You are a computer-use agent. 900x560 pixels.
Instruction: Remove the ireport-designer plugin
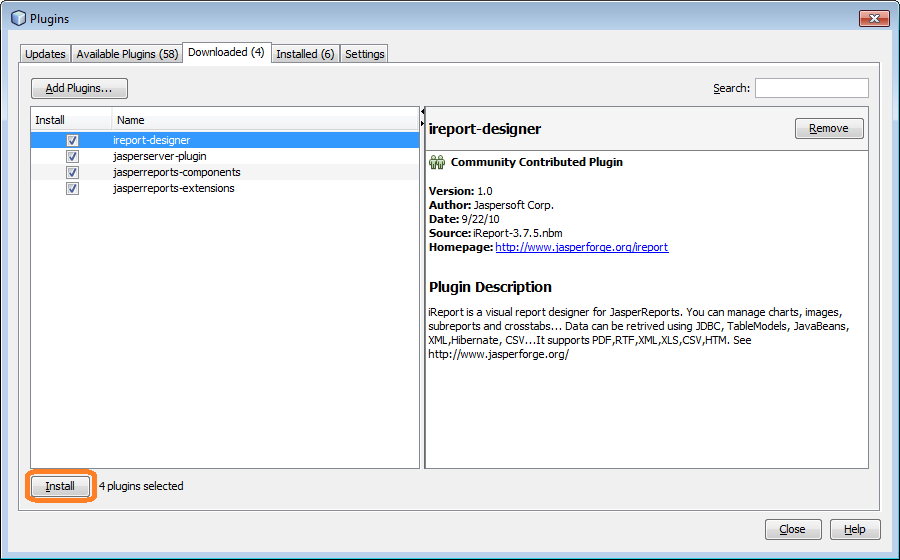coord(828,128)
